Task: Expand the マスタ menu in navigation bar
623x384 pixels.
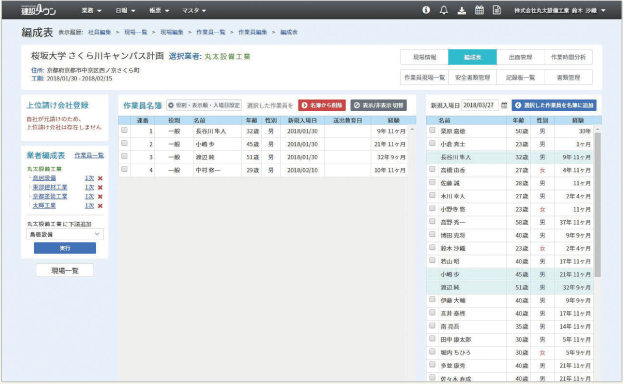Action: (194, 11)
